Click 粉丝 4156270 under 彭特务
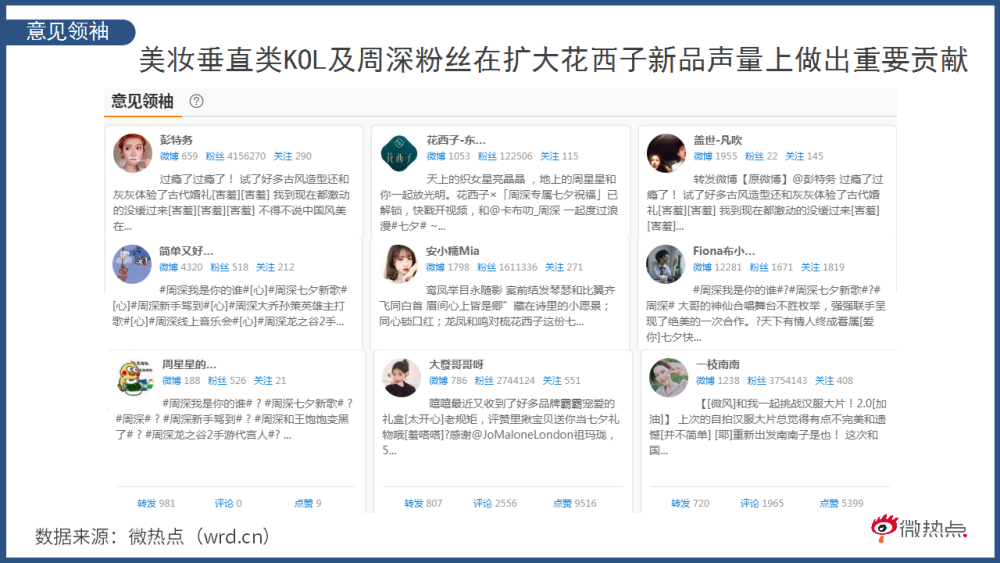 pos(235,156)
